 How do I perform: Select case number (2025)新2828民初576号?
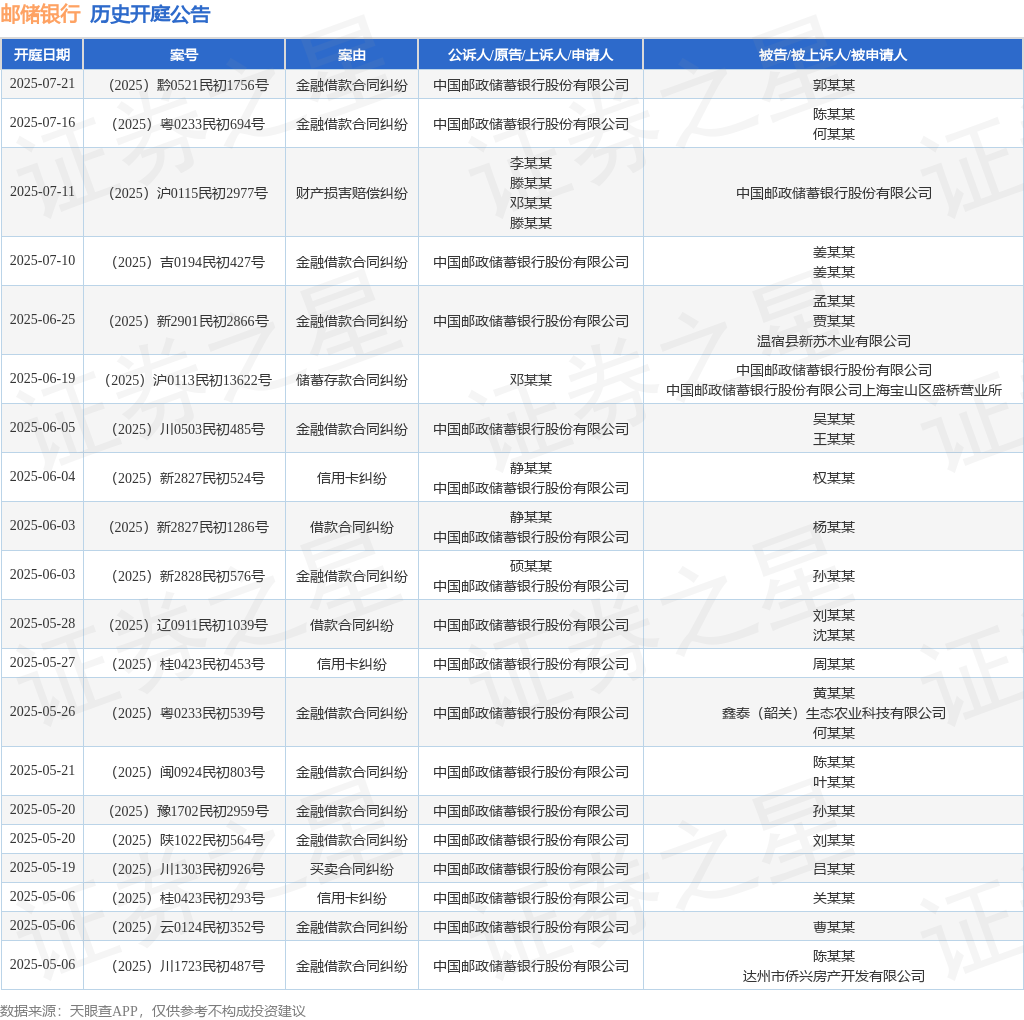pyautogui.click(x=188, y=576)
